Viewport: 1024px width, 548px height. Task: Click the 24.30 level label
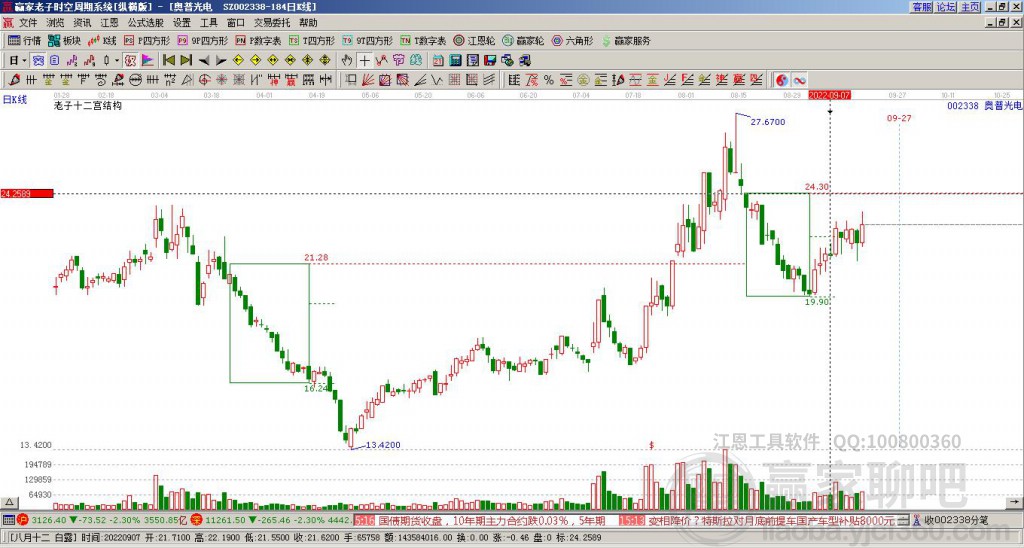[817, 187]
